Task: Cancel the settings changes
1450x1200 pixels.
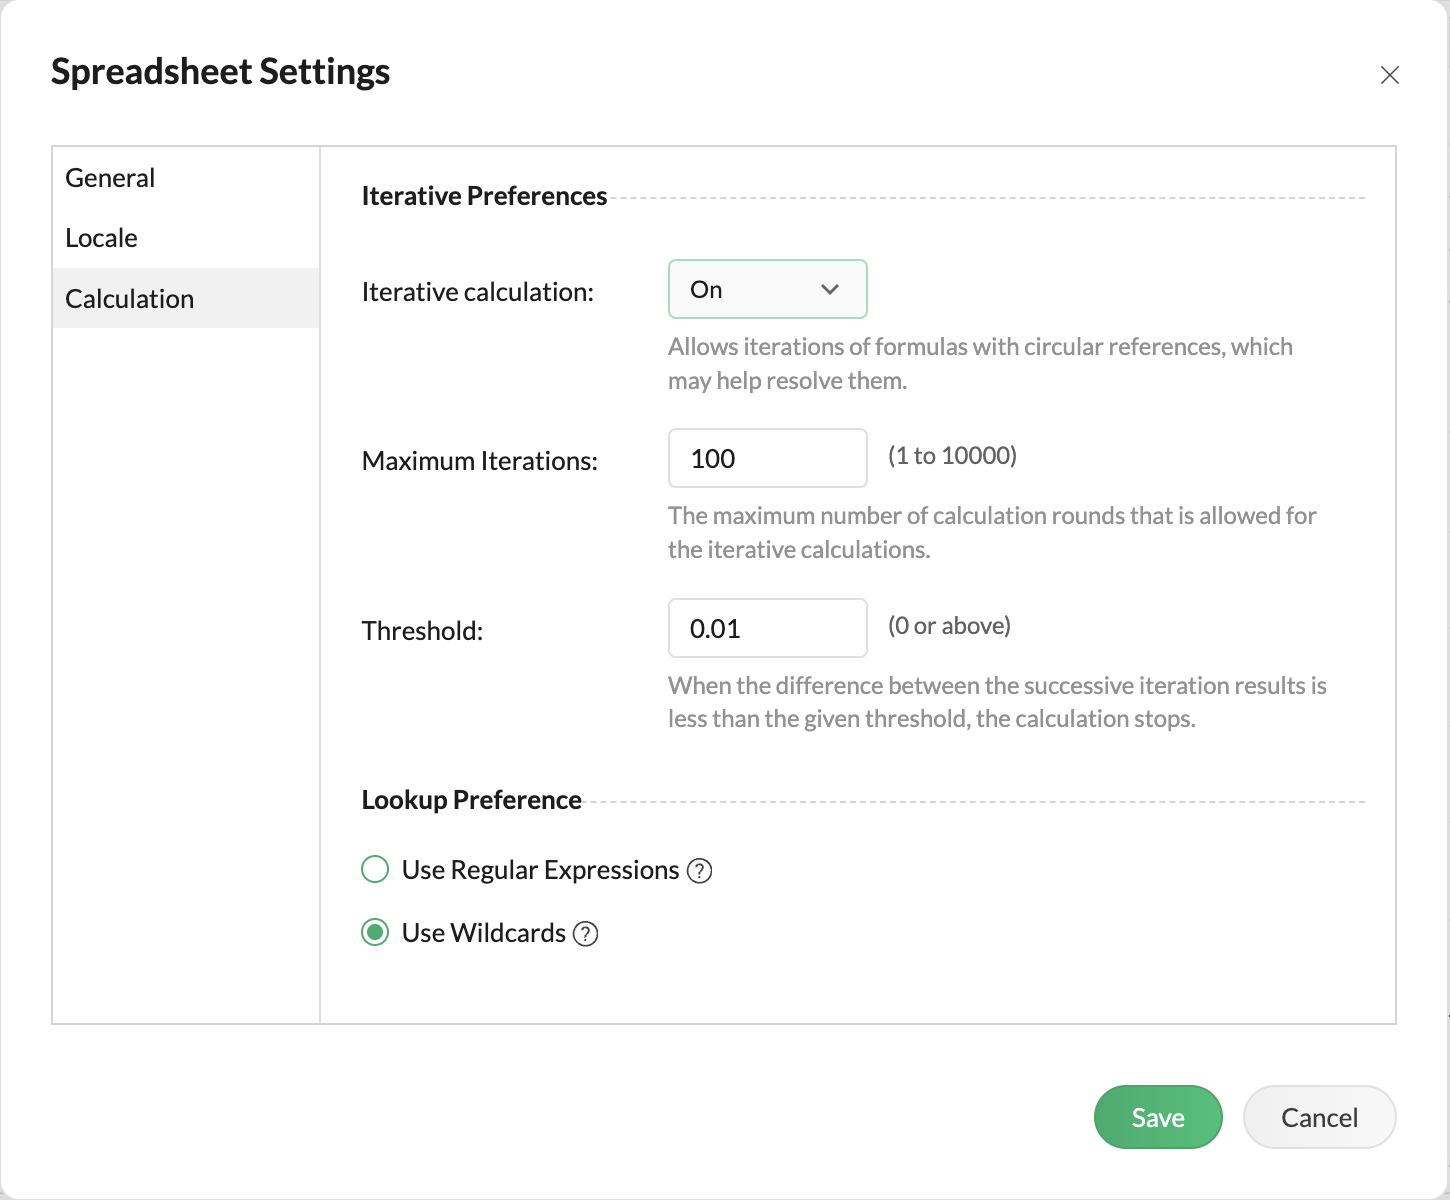Action: (x=1319, y=1117)
